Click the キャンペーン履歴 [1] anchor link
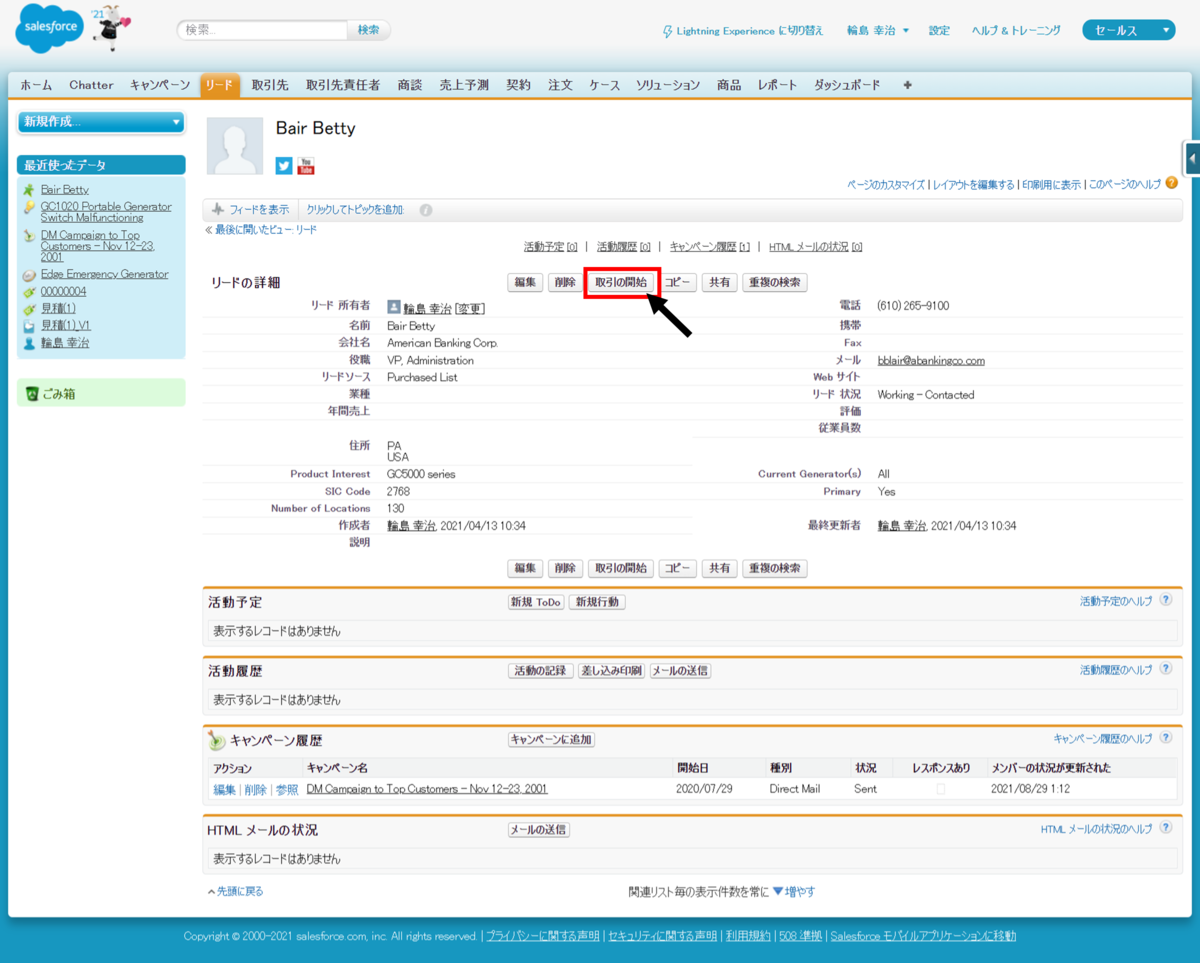The height and width of the screenshot is (963, 1200). (x=709, y=247)
